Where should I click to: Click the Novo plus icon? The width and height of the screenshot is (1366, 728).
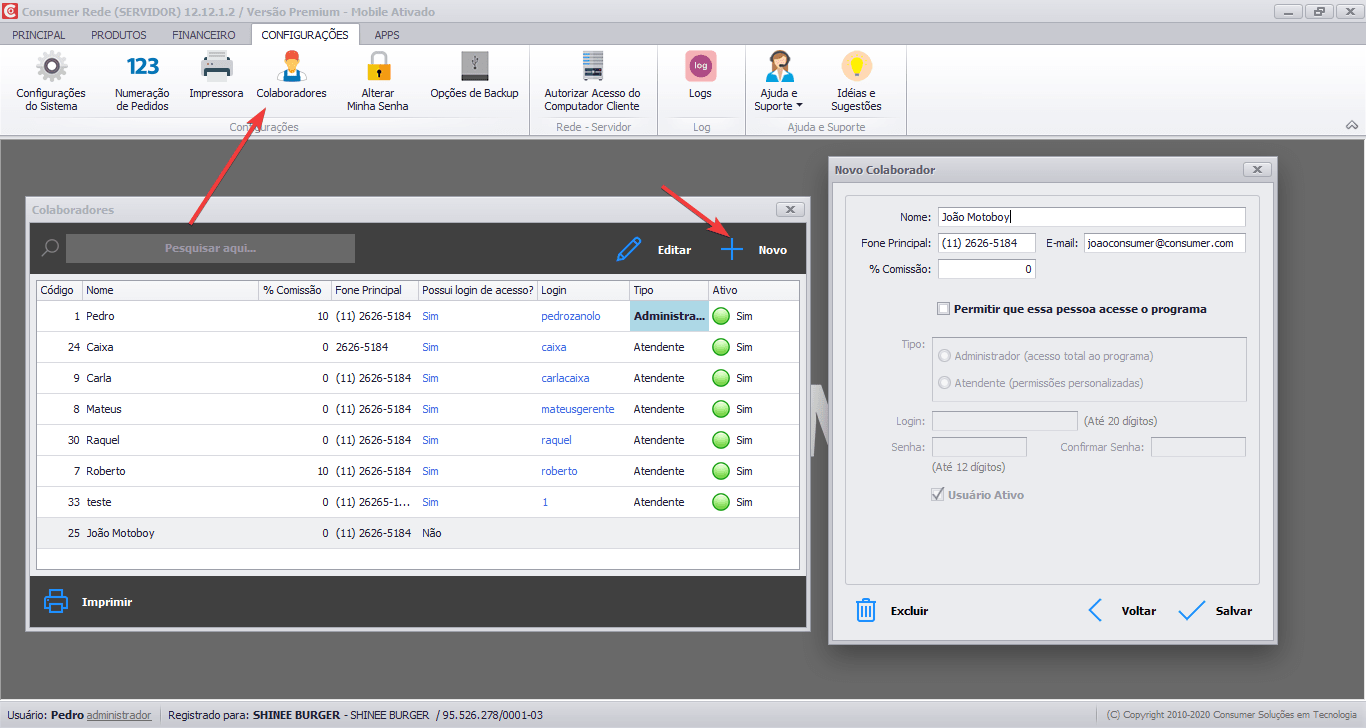pos(732,250)
